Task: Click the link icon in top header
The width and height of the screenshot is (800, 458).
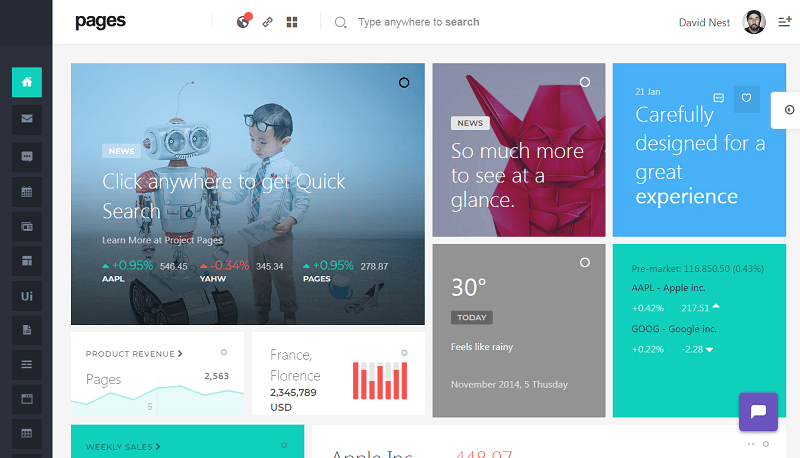Action: pos(267,22)
